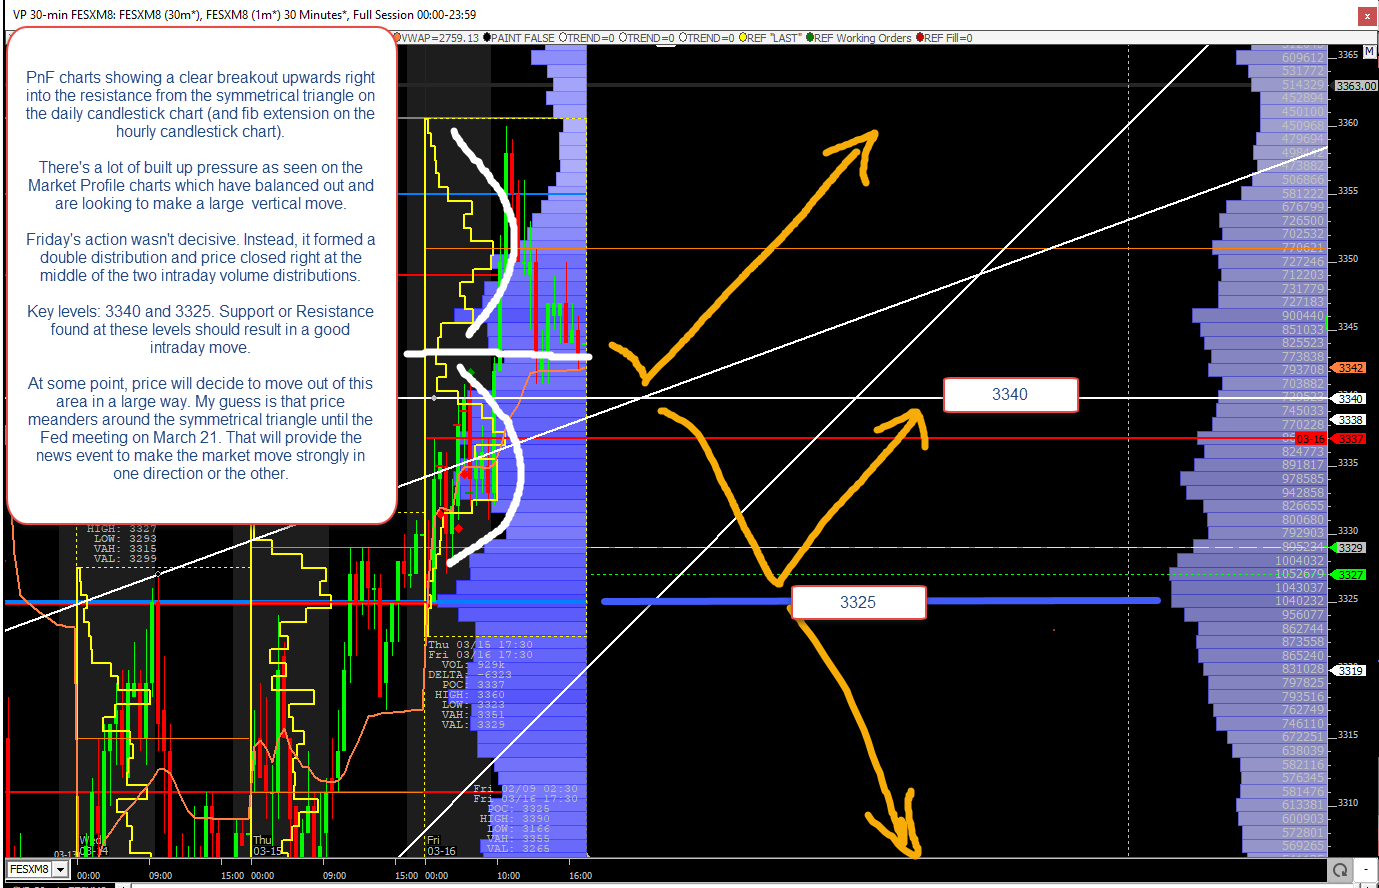Viewport: 1379px width, 888px height.
Task: Click the DELTA: -6323 session statistic
Action: point(470,675)
